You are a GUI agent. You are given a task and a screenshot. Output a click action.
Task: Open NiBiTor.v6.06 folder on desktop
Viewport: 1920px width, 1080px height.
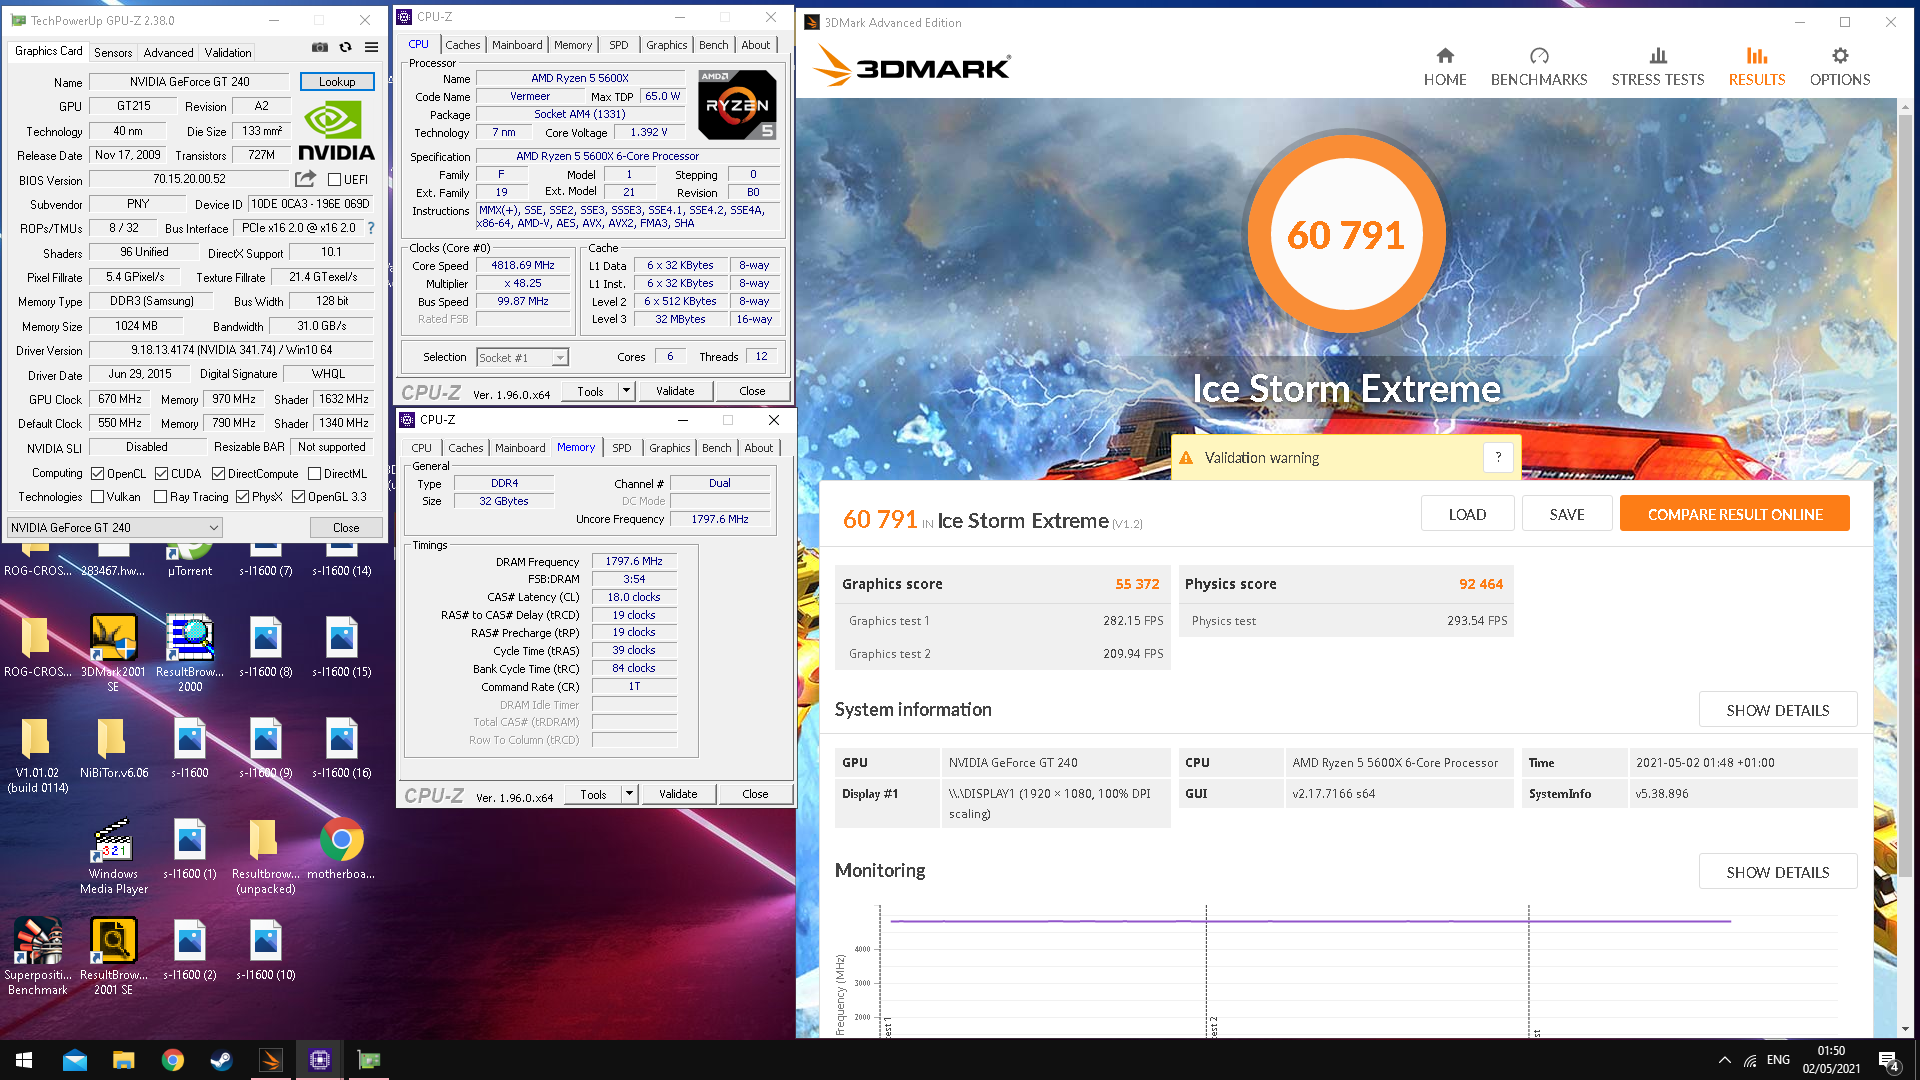click(x=113, y=749)
